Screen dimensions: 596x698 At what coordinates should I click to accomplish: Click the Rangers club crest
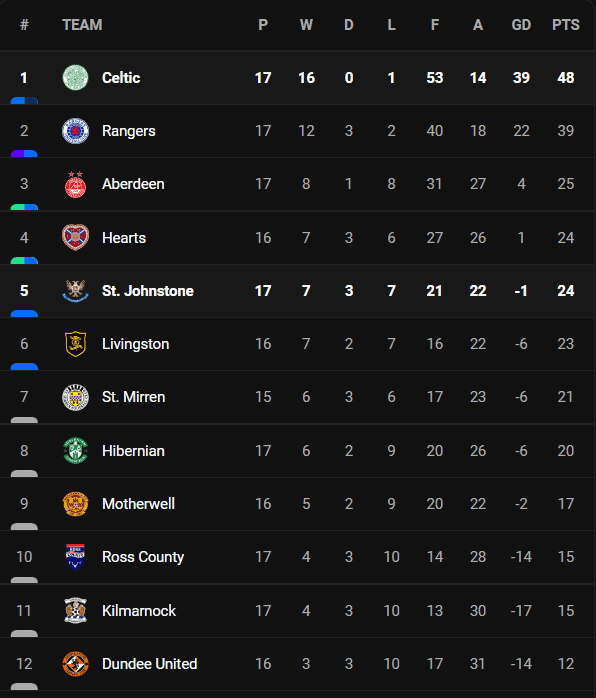(x=75, y=131)
